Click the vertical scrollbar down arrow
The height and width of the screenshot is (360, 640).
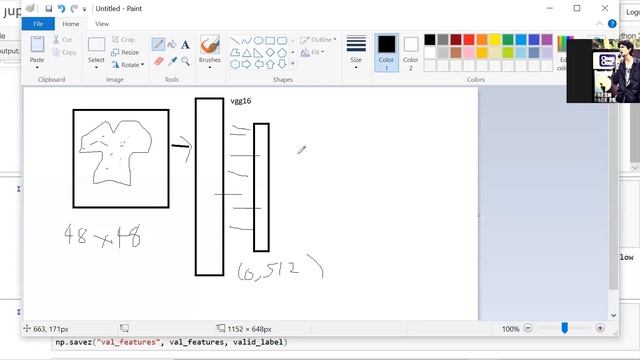(613, 316)
